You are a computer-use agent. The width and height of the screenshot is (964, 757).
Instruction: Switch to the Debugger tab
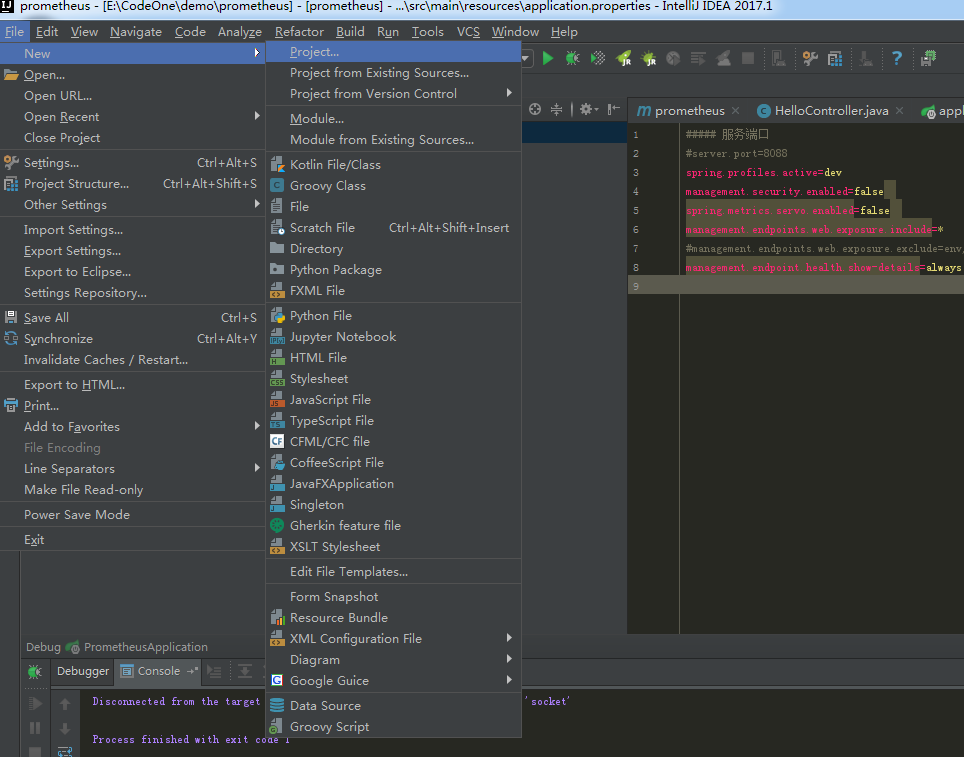point(83,671)
